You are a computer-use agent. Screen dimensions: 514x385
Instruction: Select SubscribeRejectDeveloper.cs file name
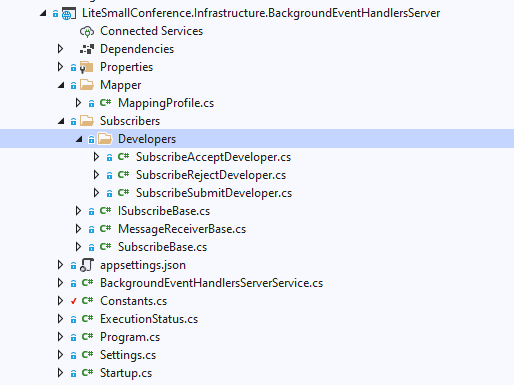click(x=211, y=175)
